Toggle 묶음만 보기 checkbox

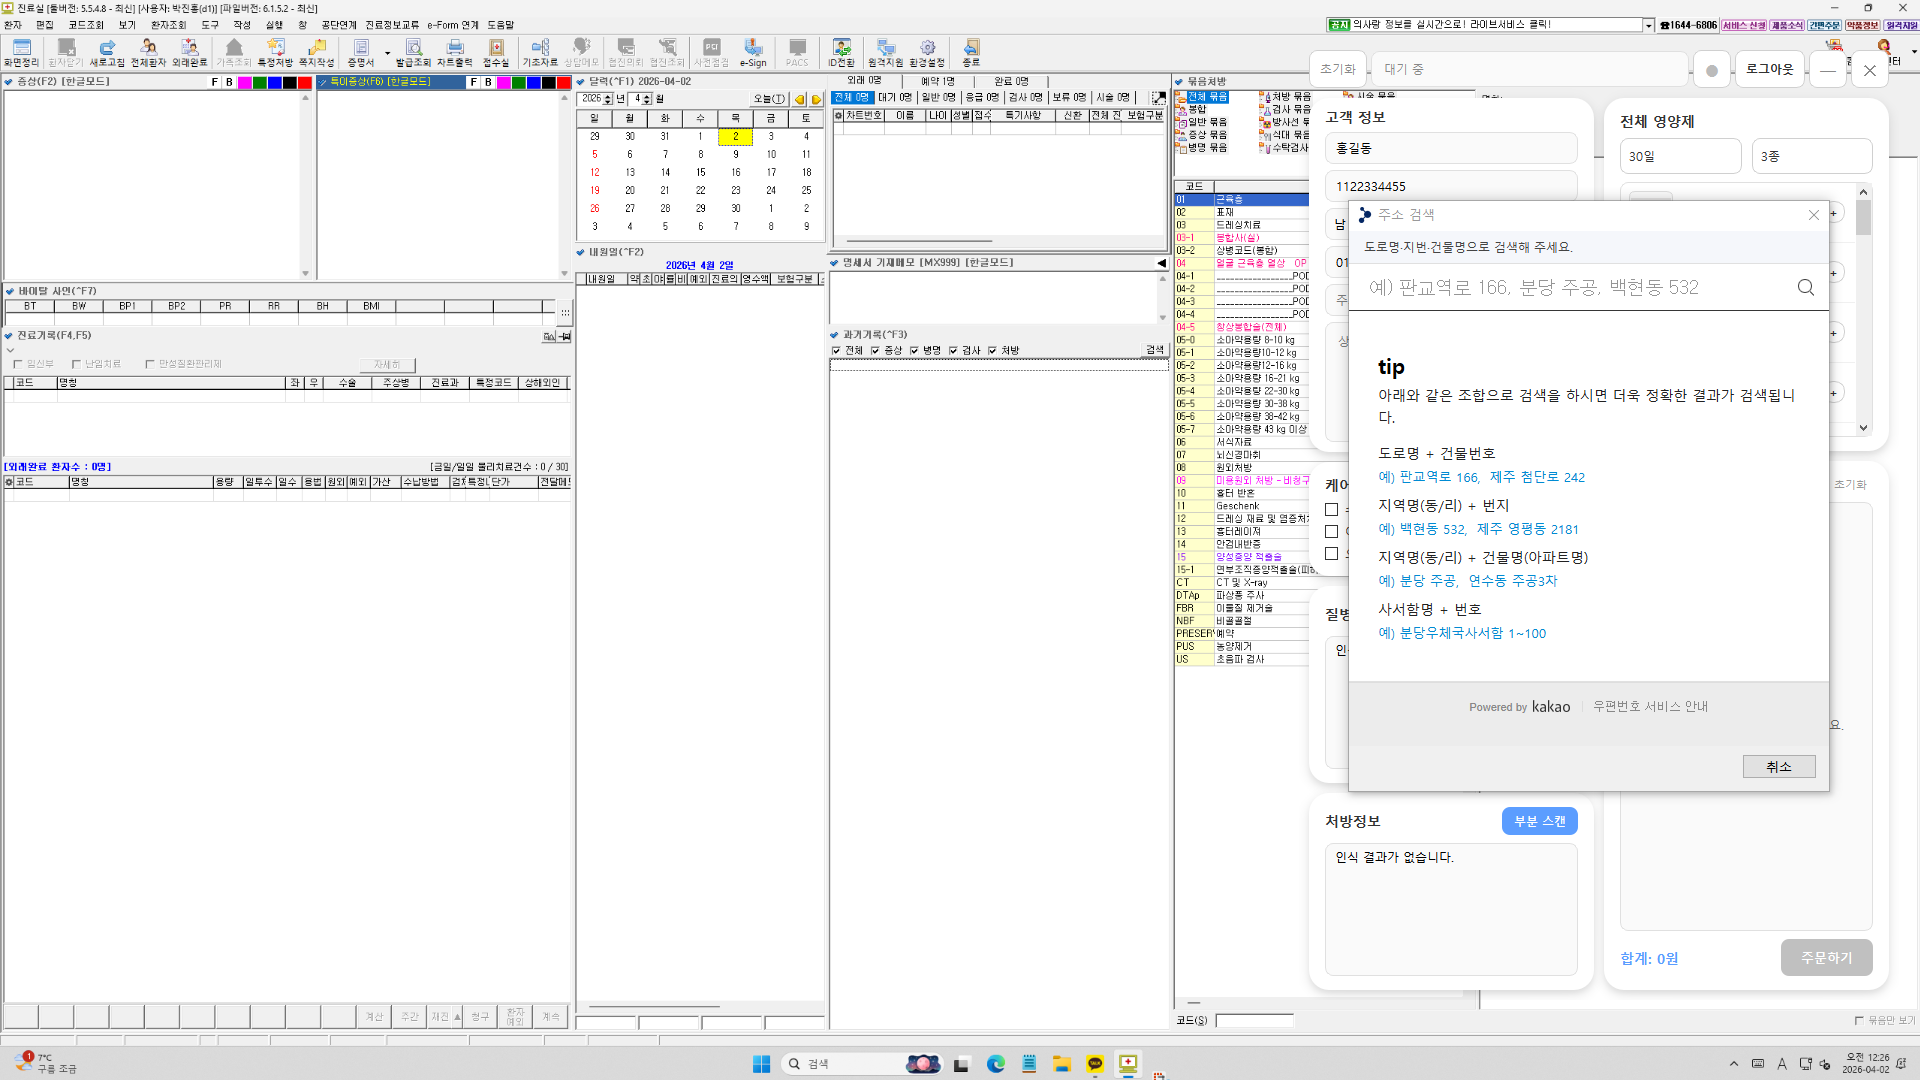coord(1859,1020)
